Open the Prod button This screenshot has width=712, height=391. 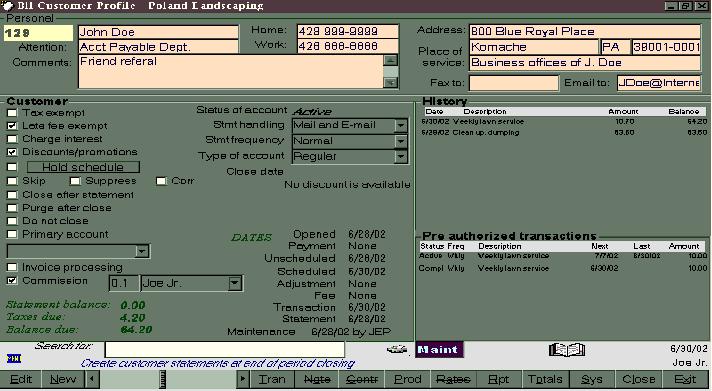(407, 379)
